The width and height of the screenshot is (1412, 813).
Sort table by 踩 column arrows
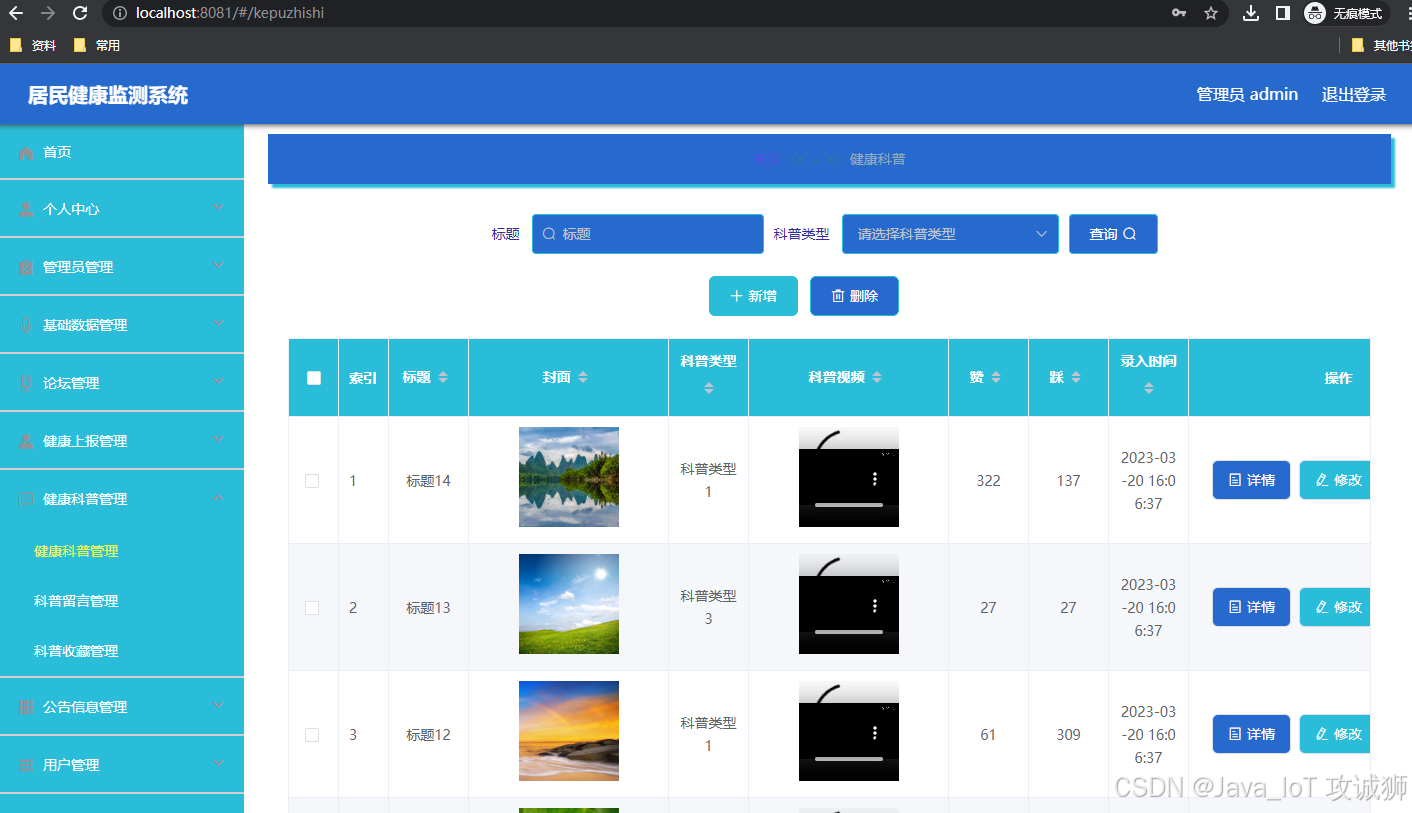1076,377
